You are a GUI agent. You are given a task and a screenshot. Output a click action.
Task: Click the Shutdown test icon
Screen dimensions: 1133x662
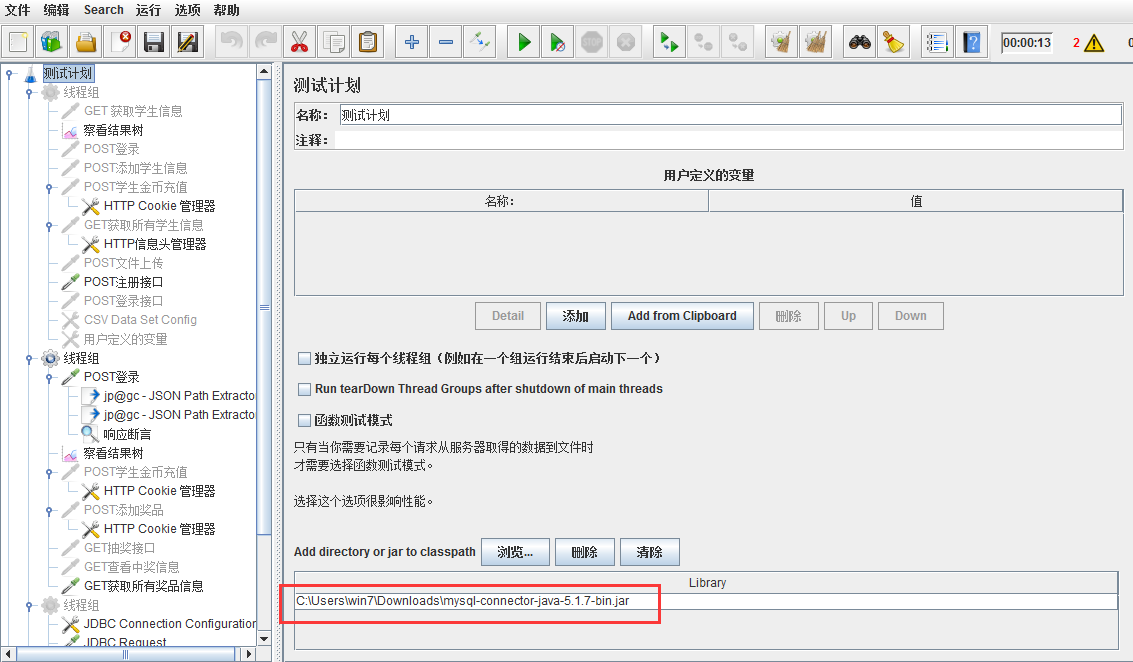pyautogui.click(x=626, y=42)
